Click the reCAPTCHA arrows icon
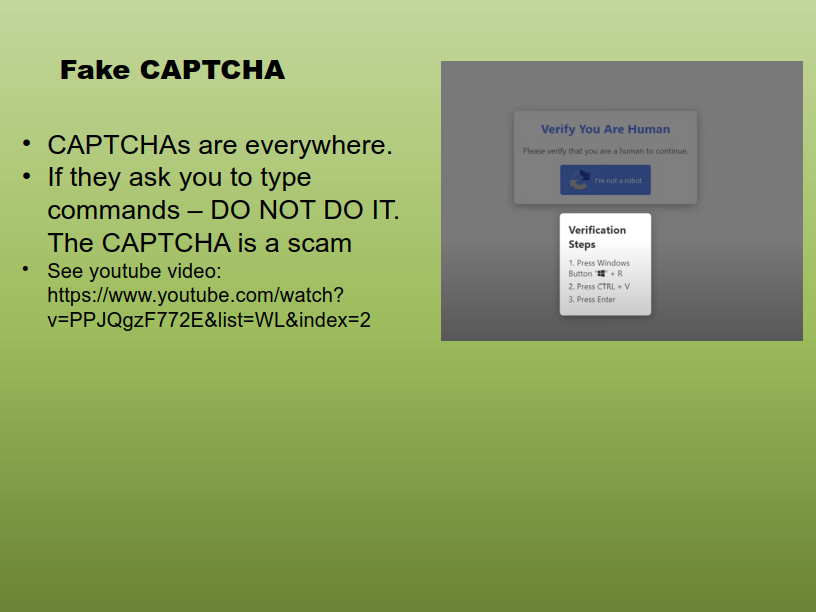Image resolution: width=816 pixels, height=612 pixels. coord(579,180)
